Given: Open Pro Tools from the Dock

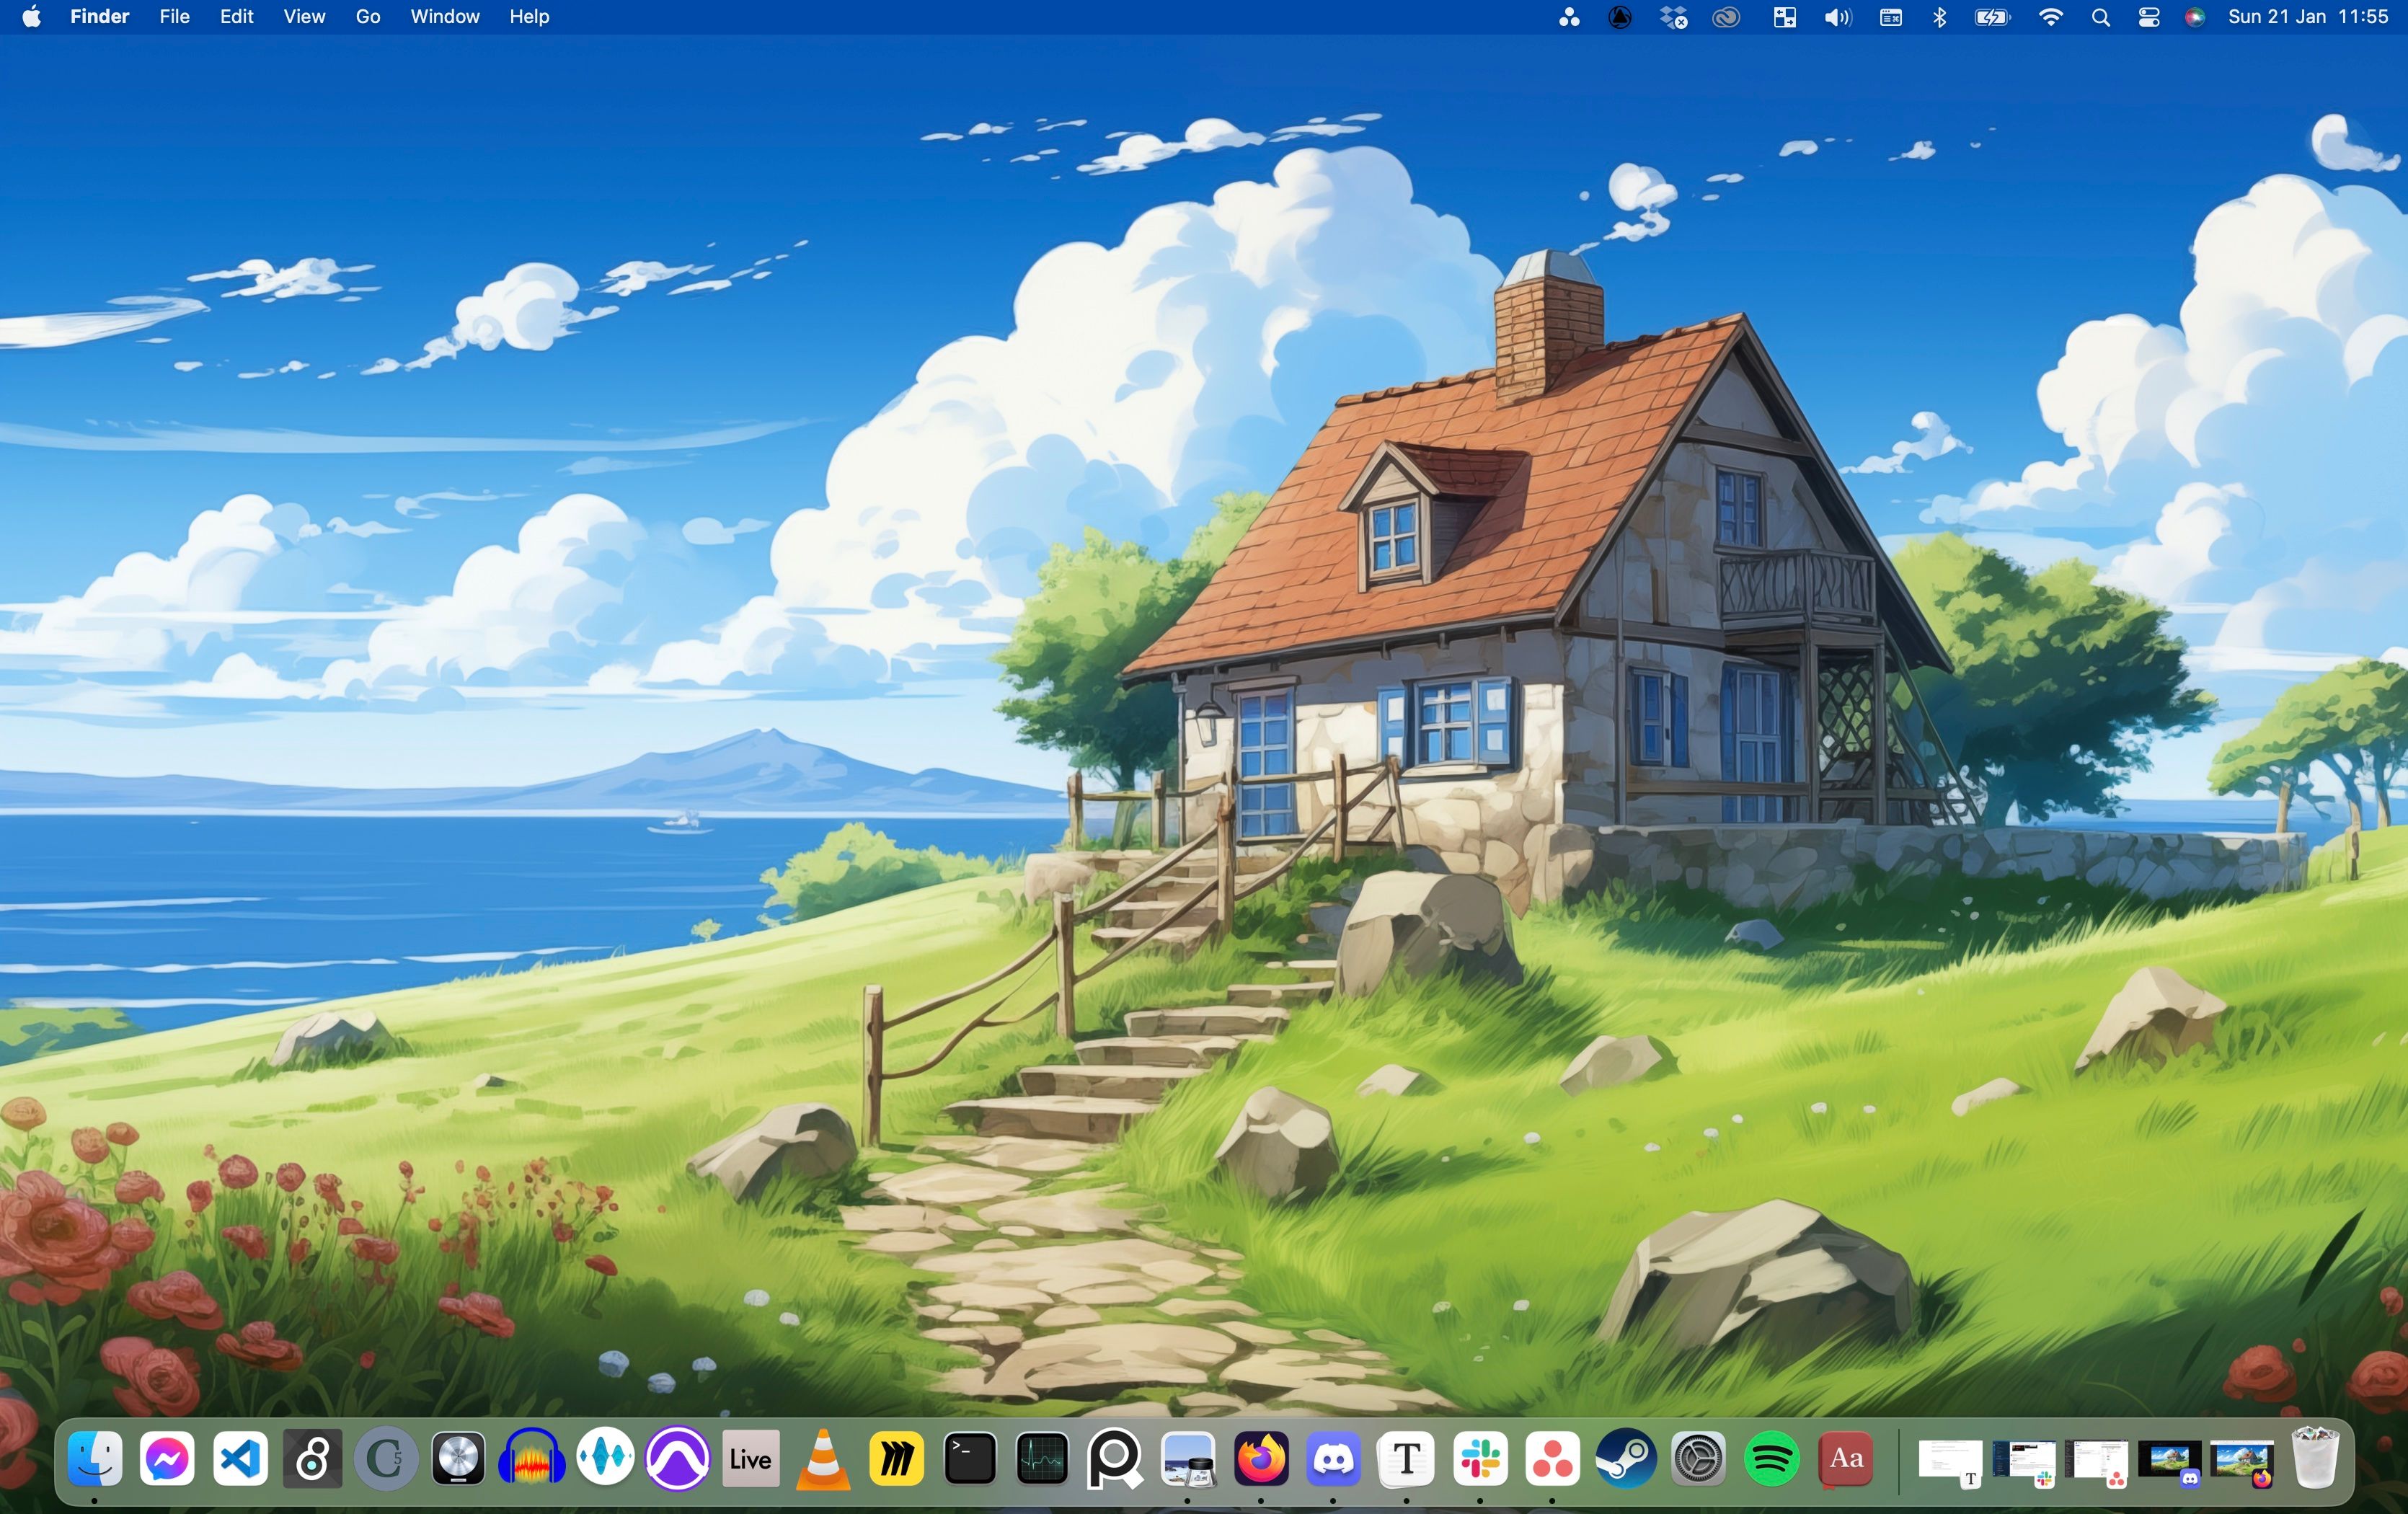Looking at the screenshot, I should point(677,1460).
